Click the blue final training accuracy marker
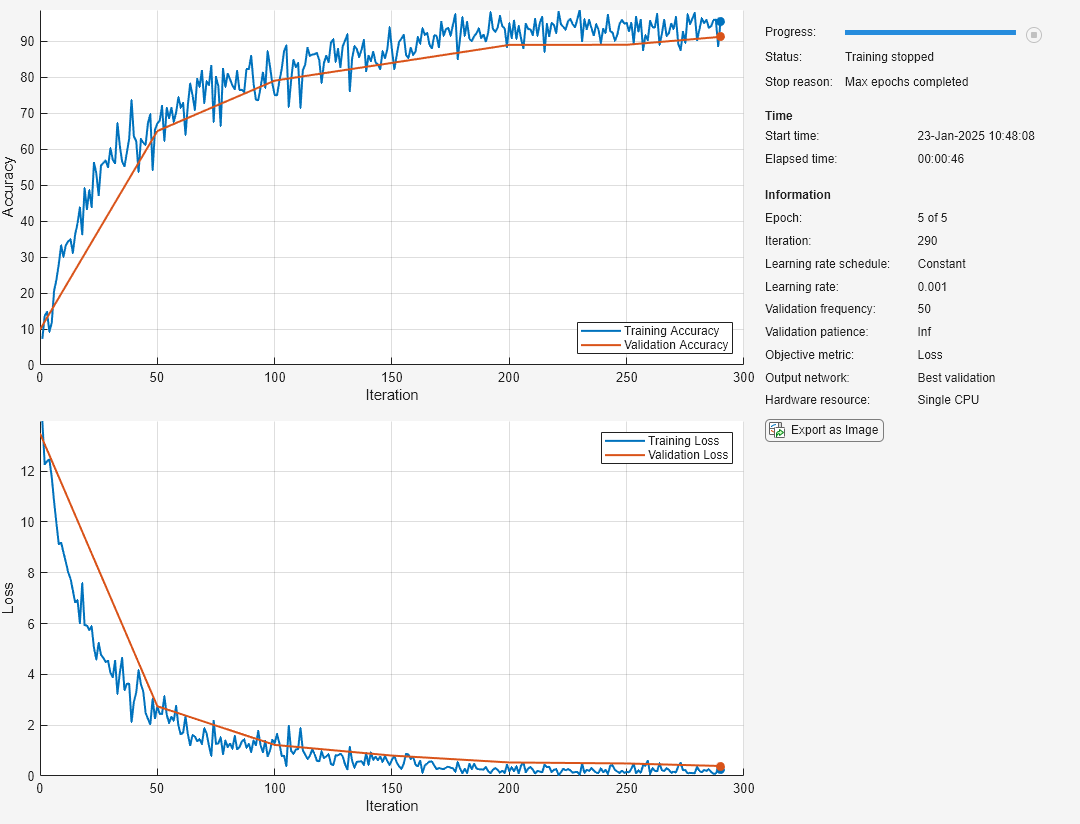This screenshot has width=1080, height=824. 720,21
